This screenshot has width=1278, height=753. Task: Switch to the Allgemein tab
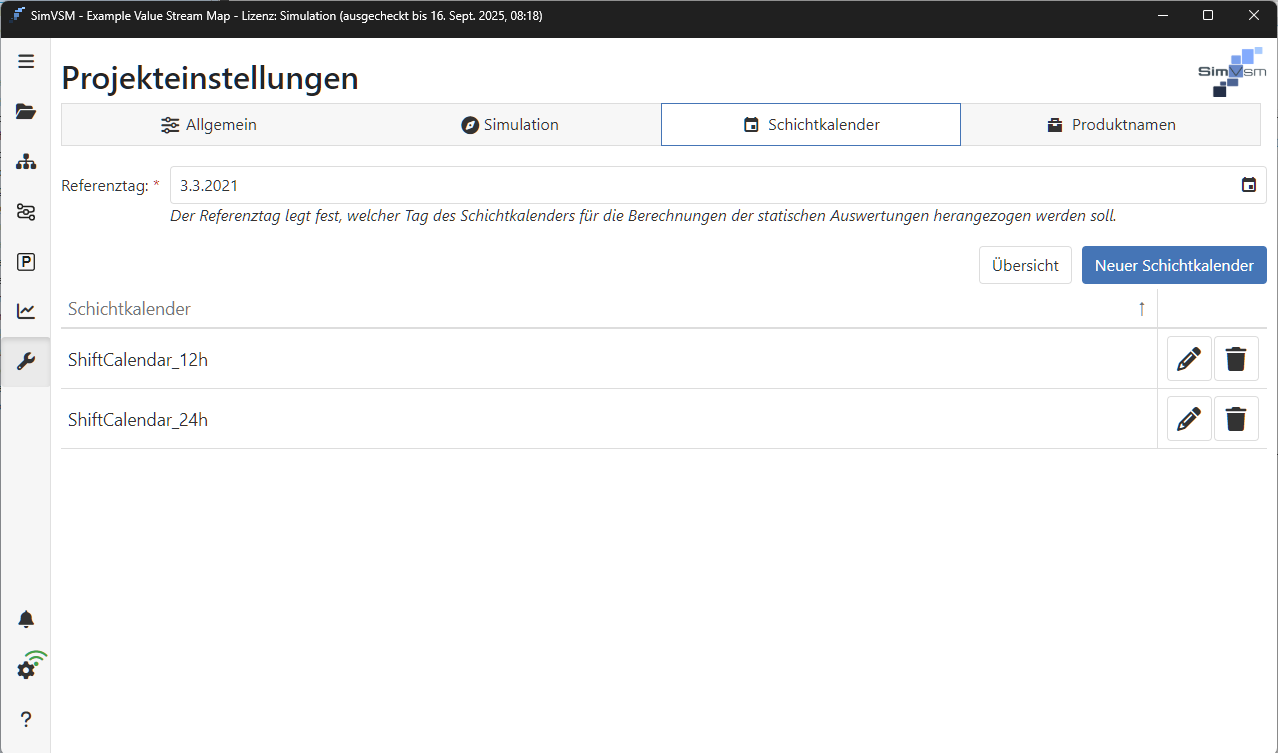208,124
